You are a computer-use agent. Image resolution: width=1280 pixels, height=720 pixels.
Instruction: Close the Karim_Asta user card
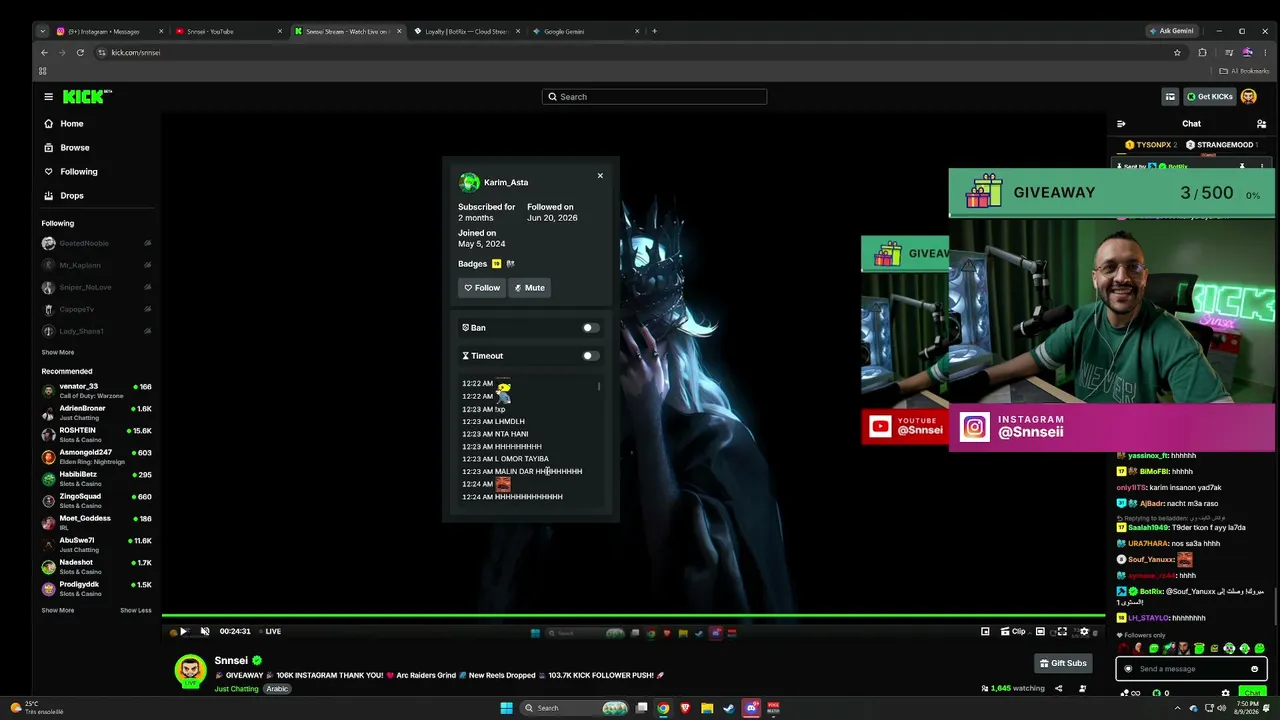[x=600, y=176]
